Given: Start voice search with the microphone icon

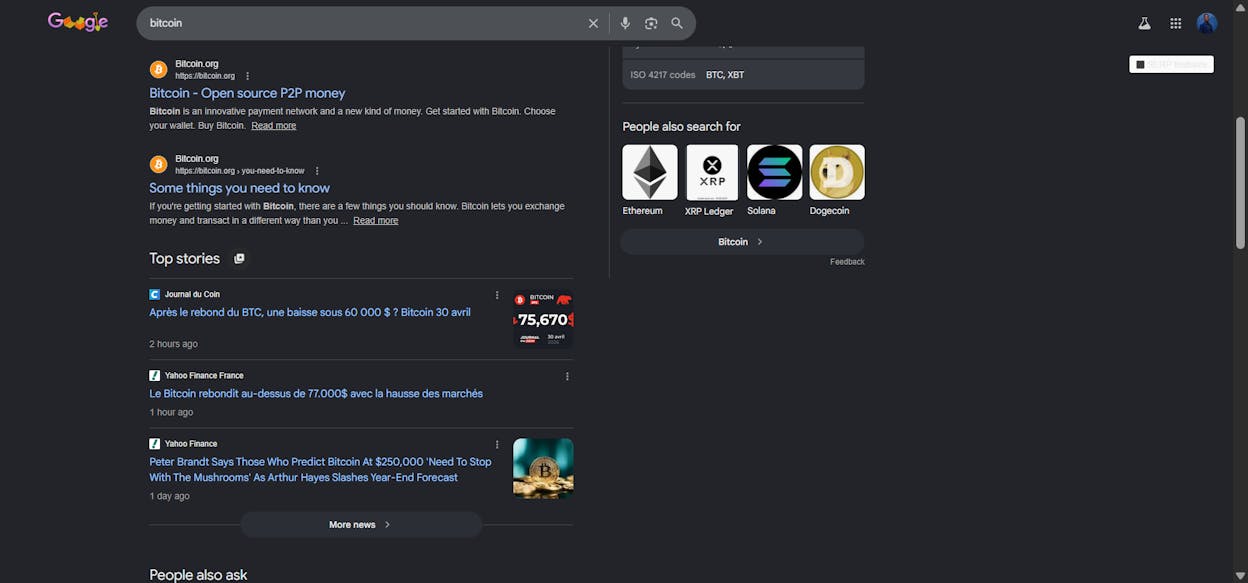Looking at the screenshot, I should click(x=625, y=23).
